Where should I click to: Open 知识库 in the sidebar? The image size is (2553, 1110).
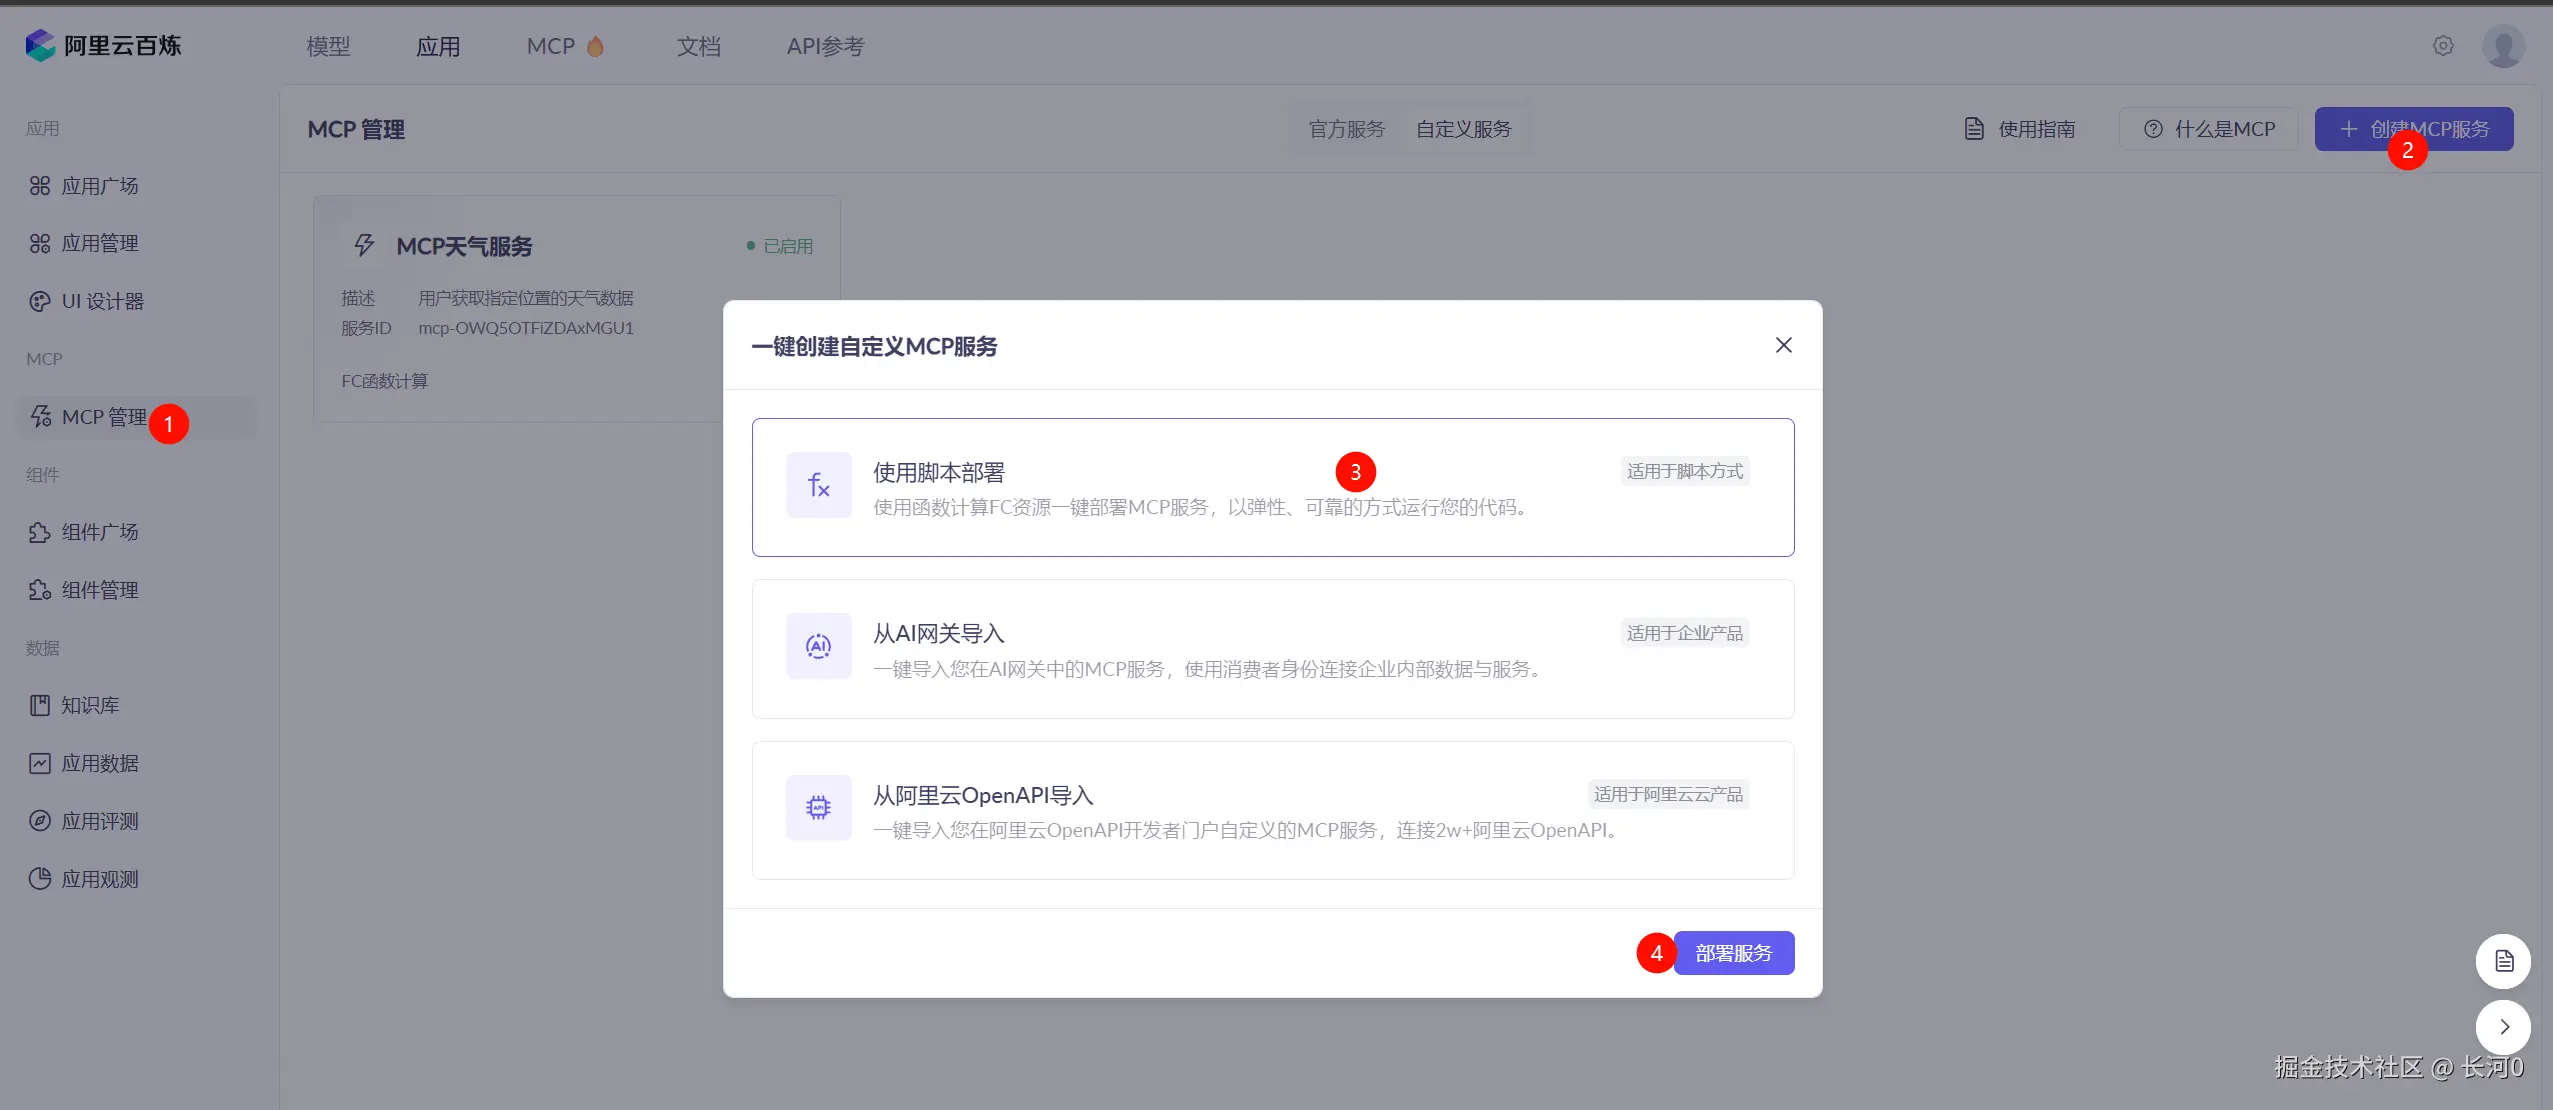pyautogui.click(x=90, y=705)
